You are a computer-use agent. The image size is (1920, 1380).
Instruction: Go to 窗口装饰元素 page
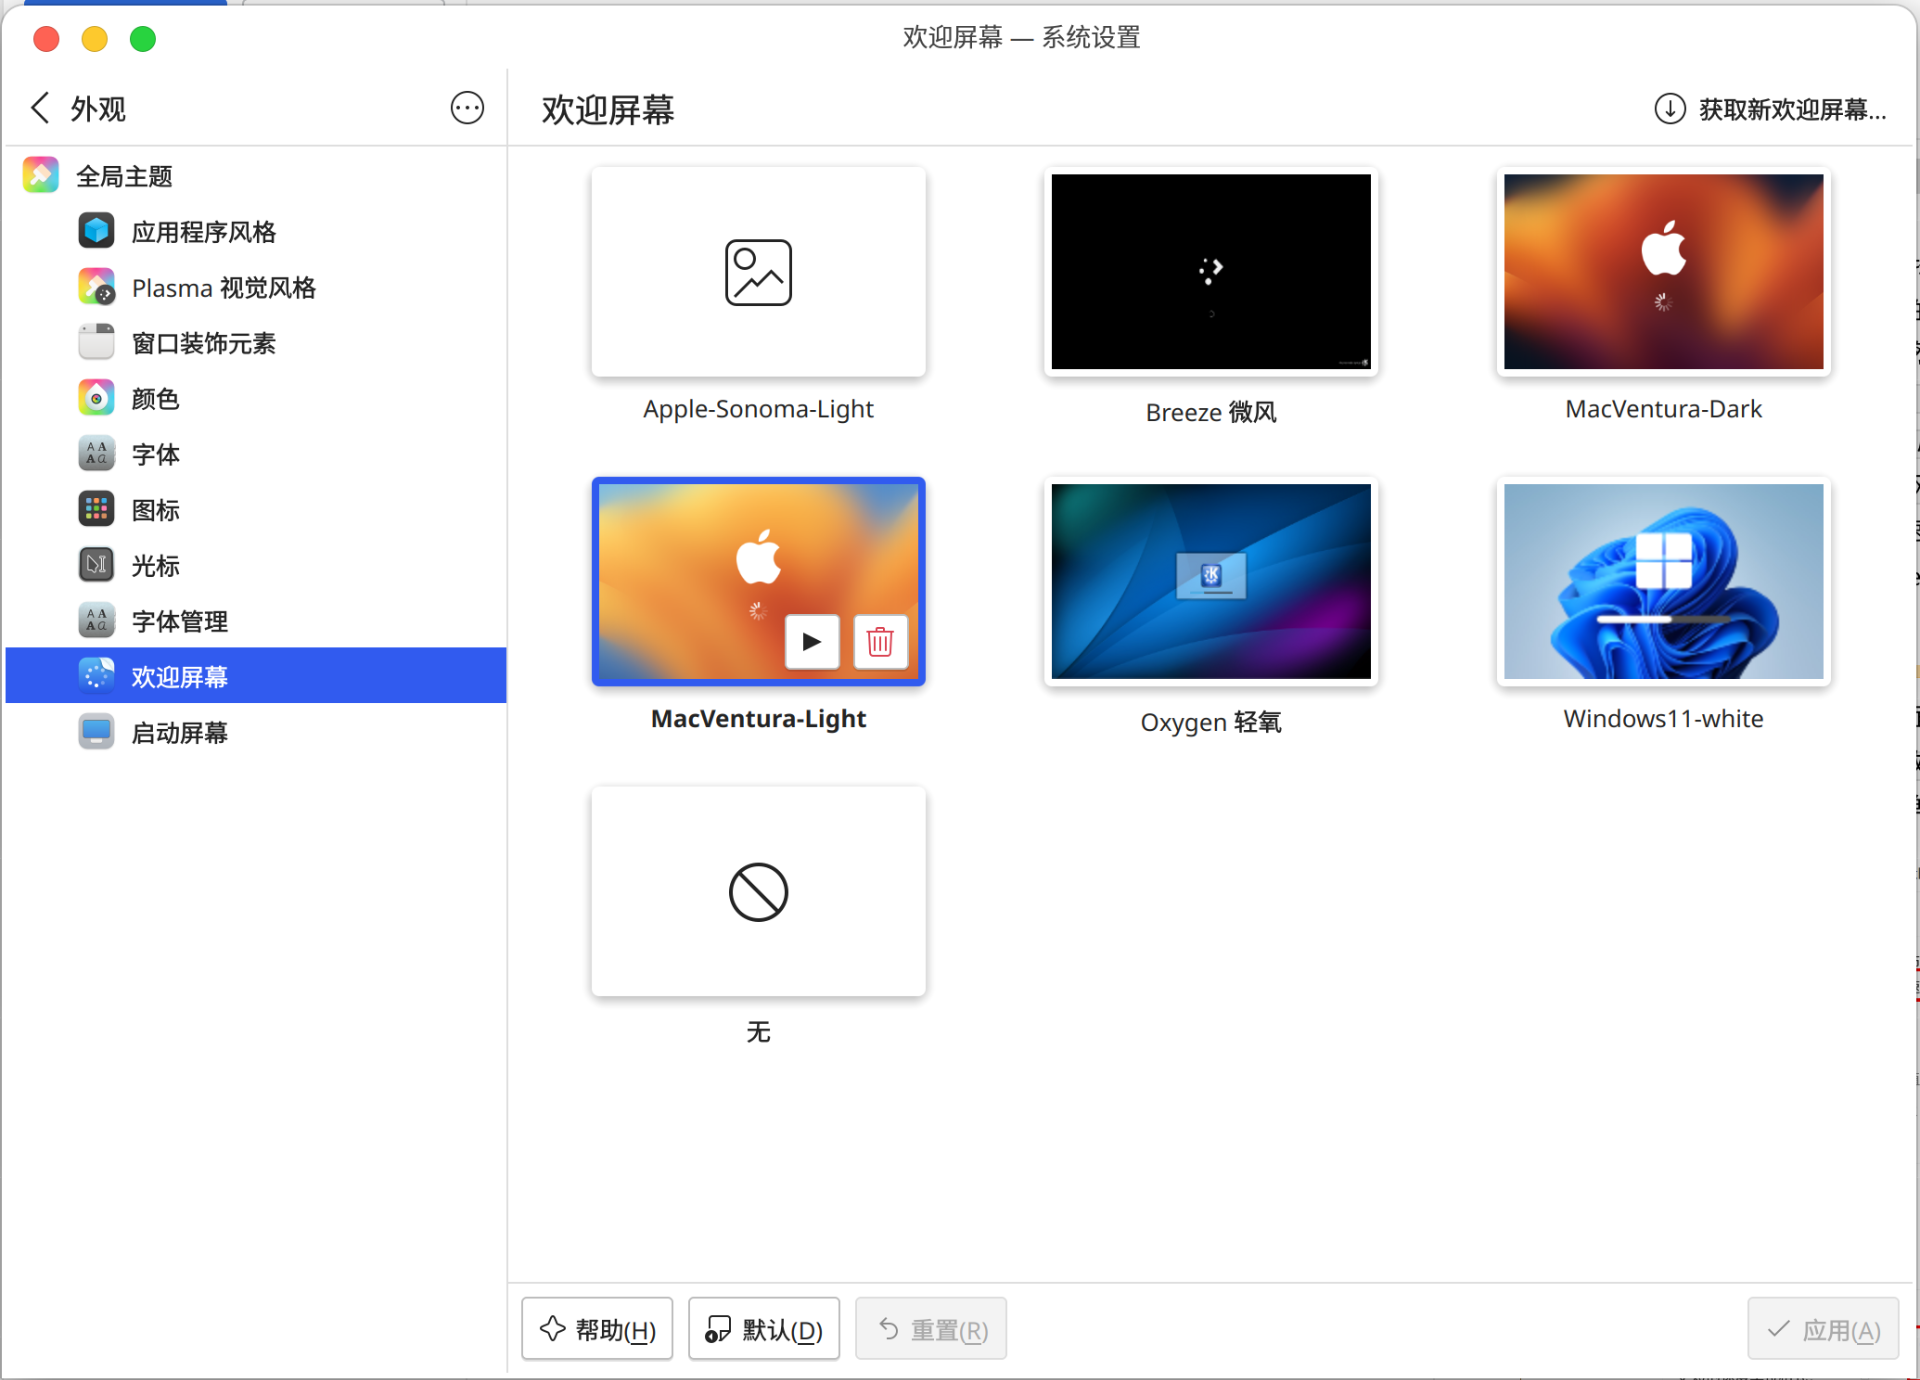203,343
